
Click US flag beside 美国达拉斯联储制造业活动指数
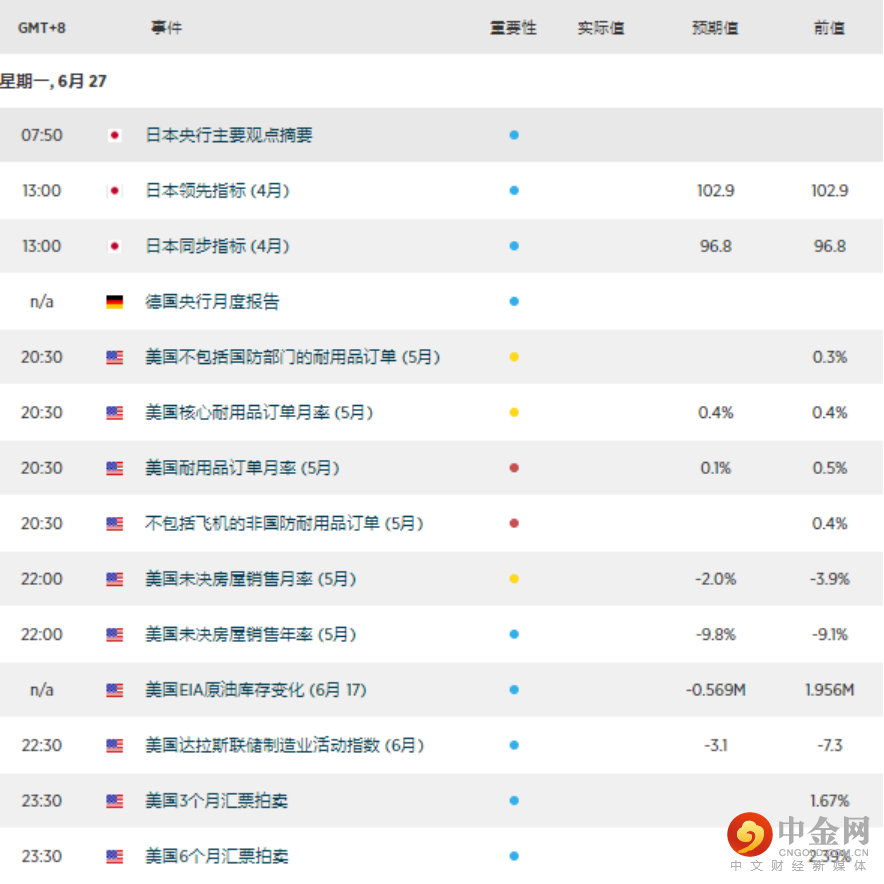tap(114, 745)
